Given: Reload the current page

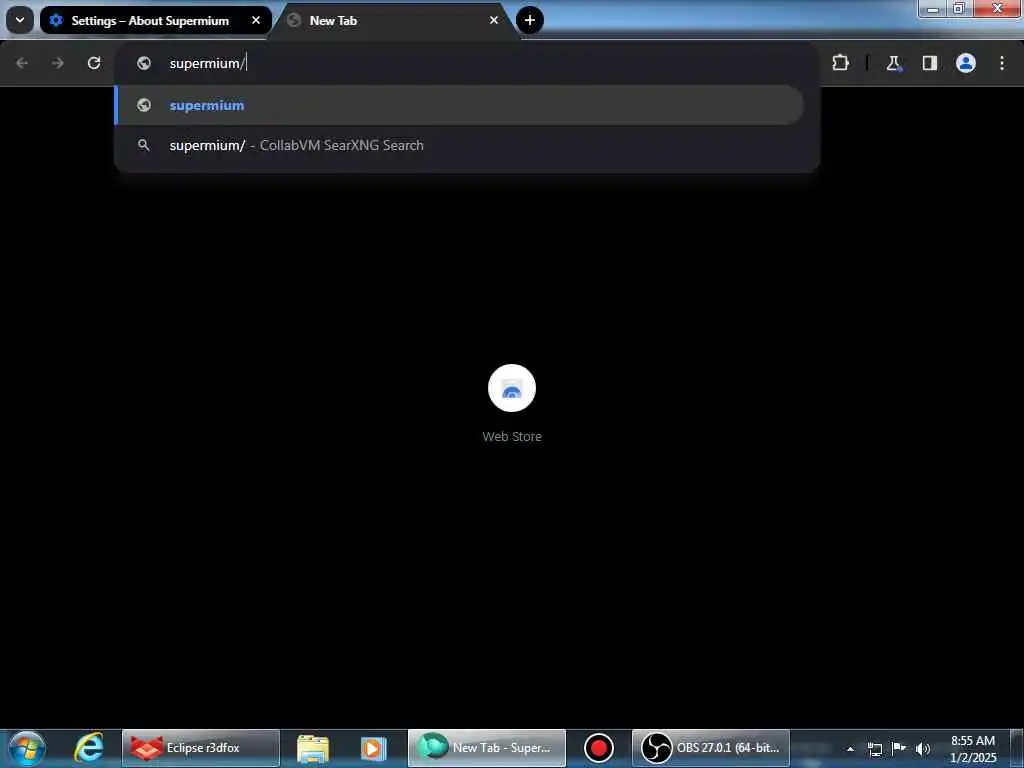Looking at the screenshot, I should click(x=94, y=63).
